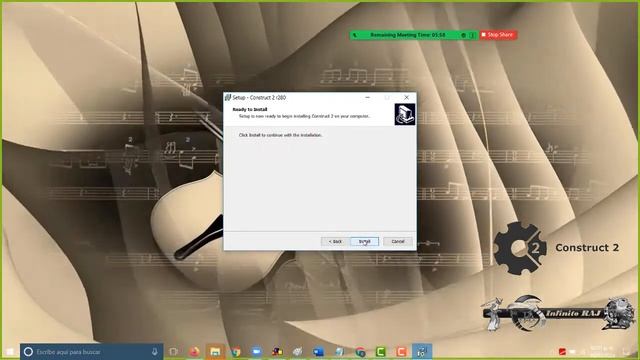Activate Cortana microphone in search box
The image size is (640, 360).
[155, 351]
